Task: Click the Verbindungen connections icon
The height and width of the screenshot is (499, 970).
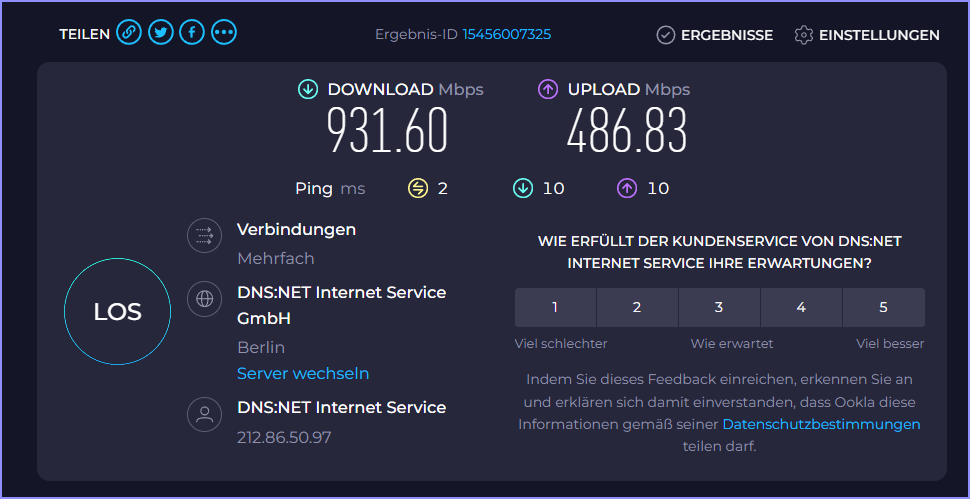Action: click(204, 236)
